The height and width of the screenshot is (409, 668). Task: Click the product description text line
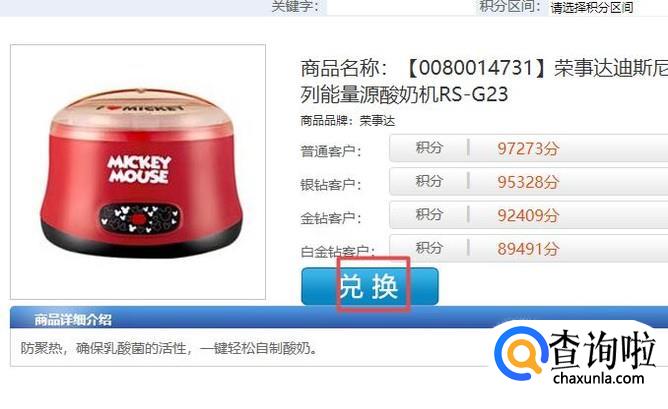(x=169, y=349)
